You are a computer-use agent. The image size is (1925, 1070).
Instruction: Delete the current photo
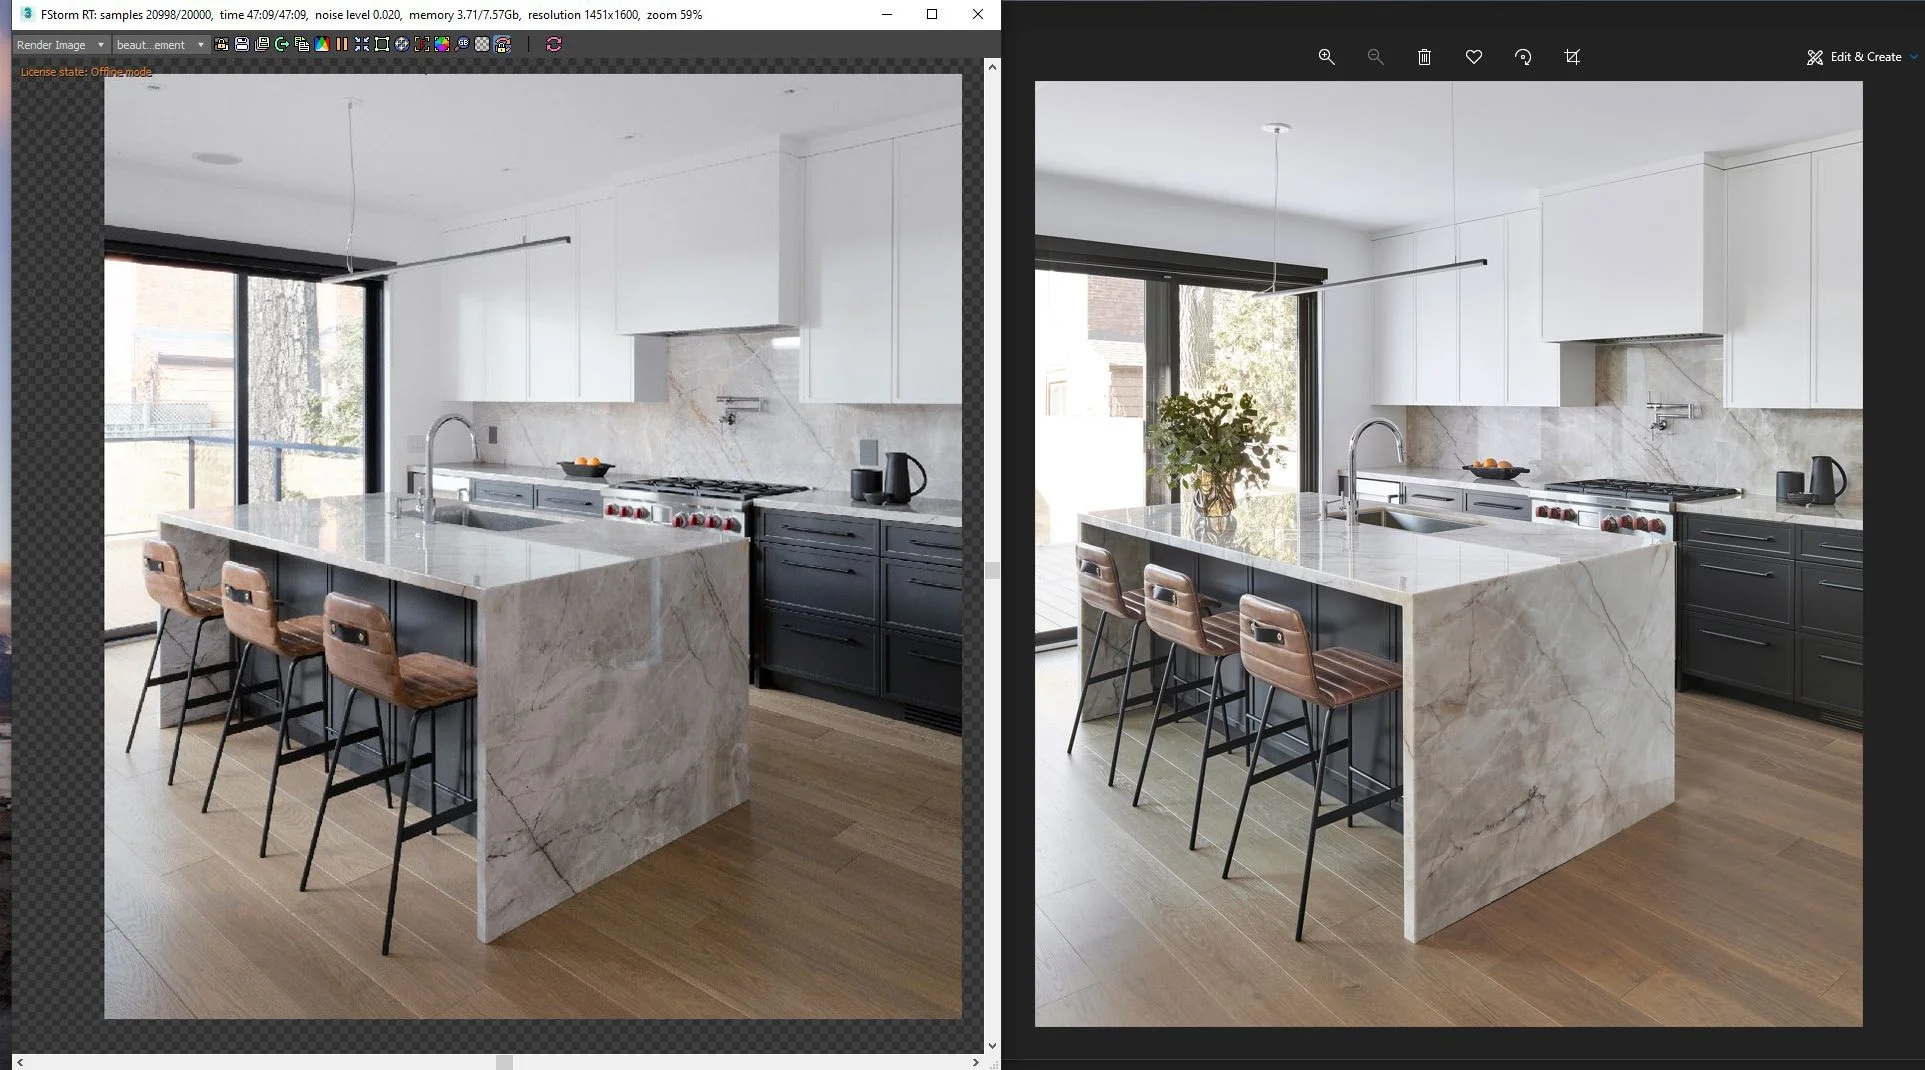click(x=1424, y=57)
